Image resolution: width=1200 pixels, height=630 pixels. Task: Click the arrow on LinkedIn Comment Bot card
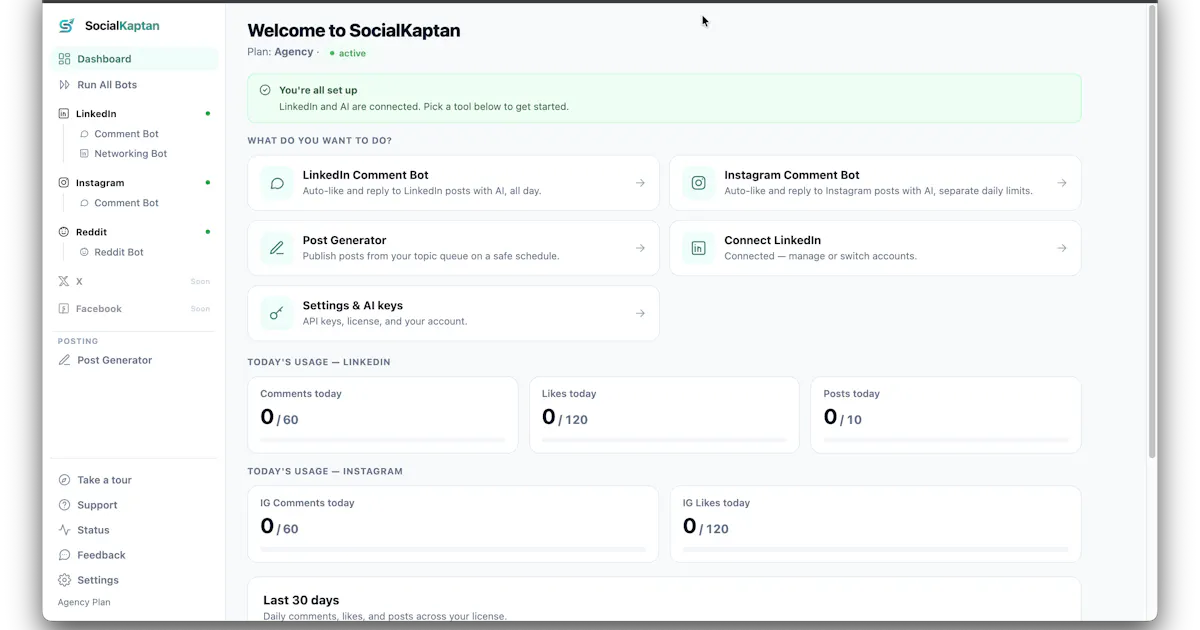point(640,183)
